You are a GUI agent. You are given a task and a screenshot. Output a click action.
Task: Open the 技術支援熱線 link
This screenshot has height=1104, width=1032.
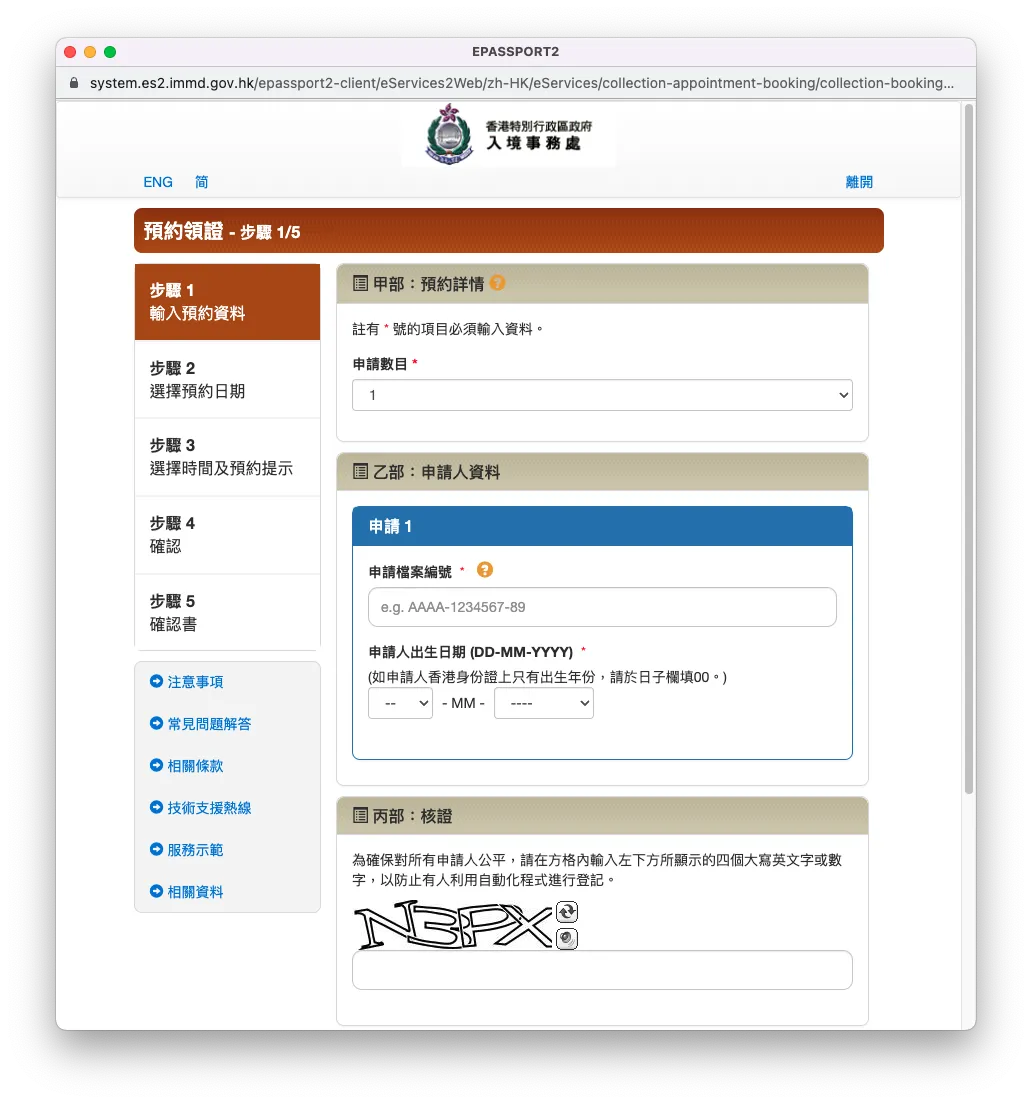(x=209, y=808)
